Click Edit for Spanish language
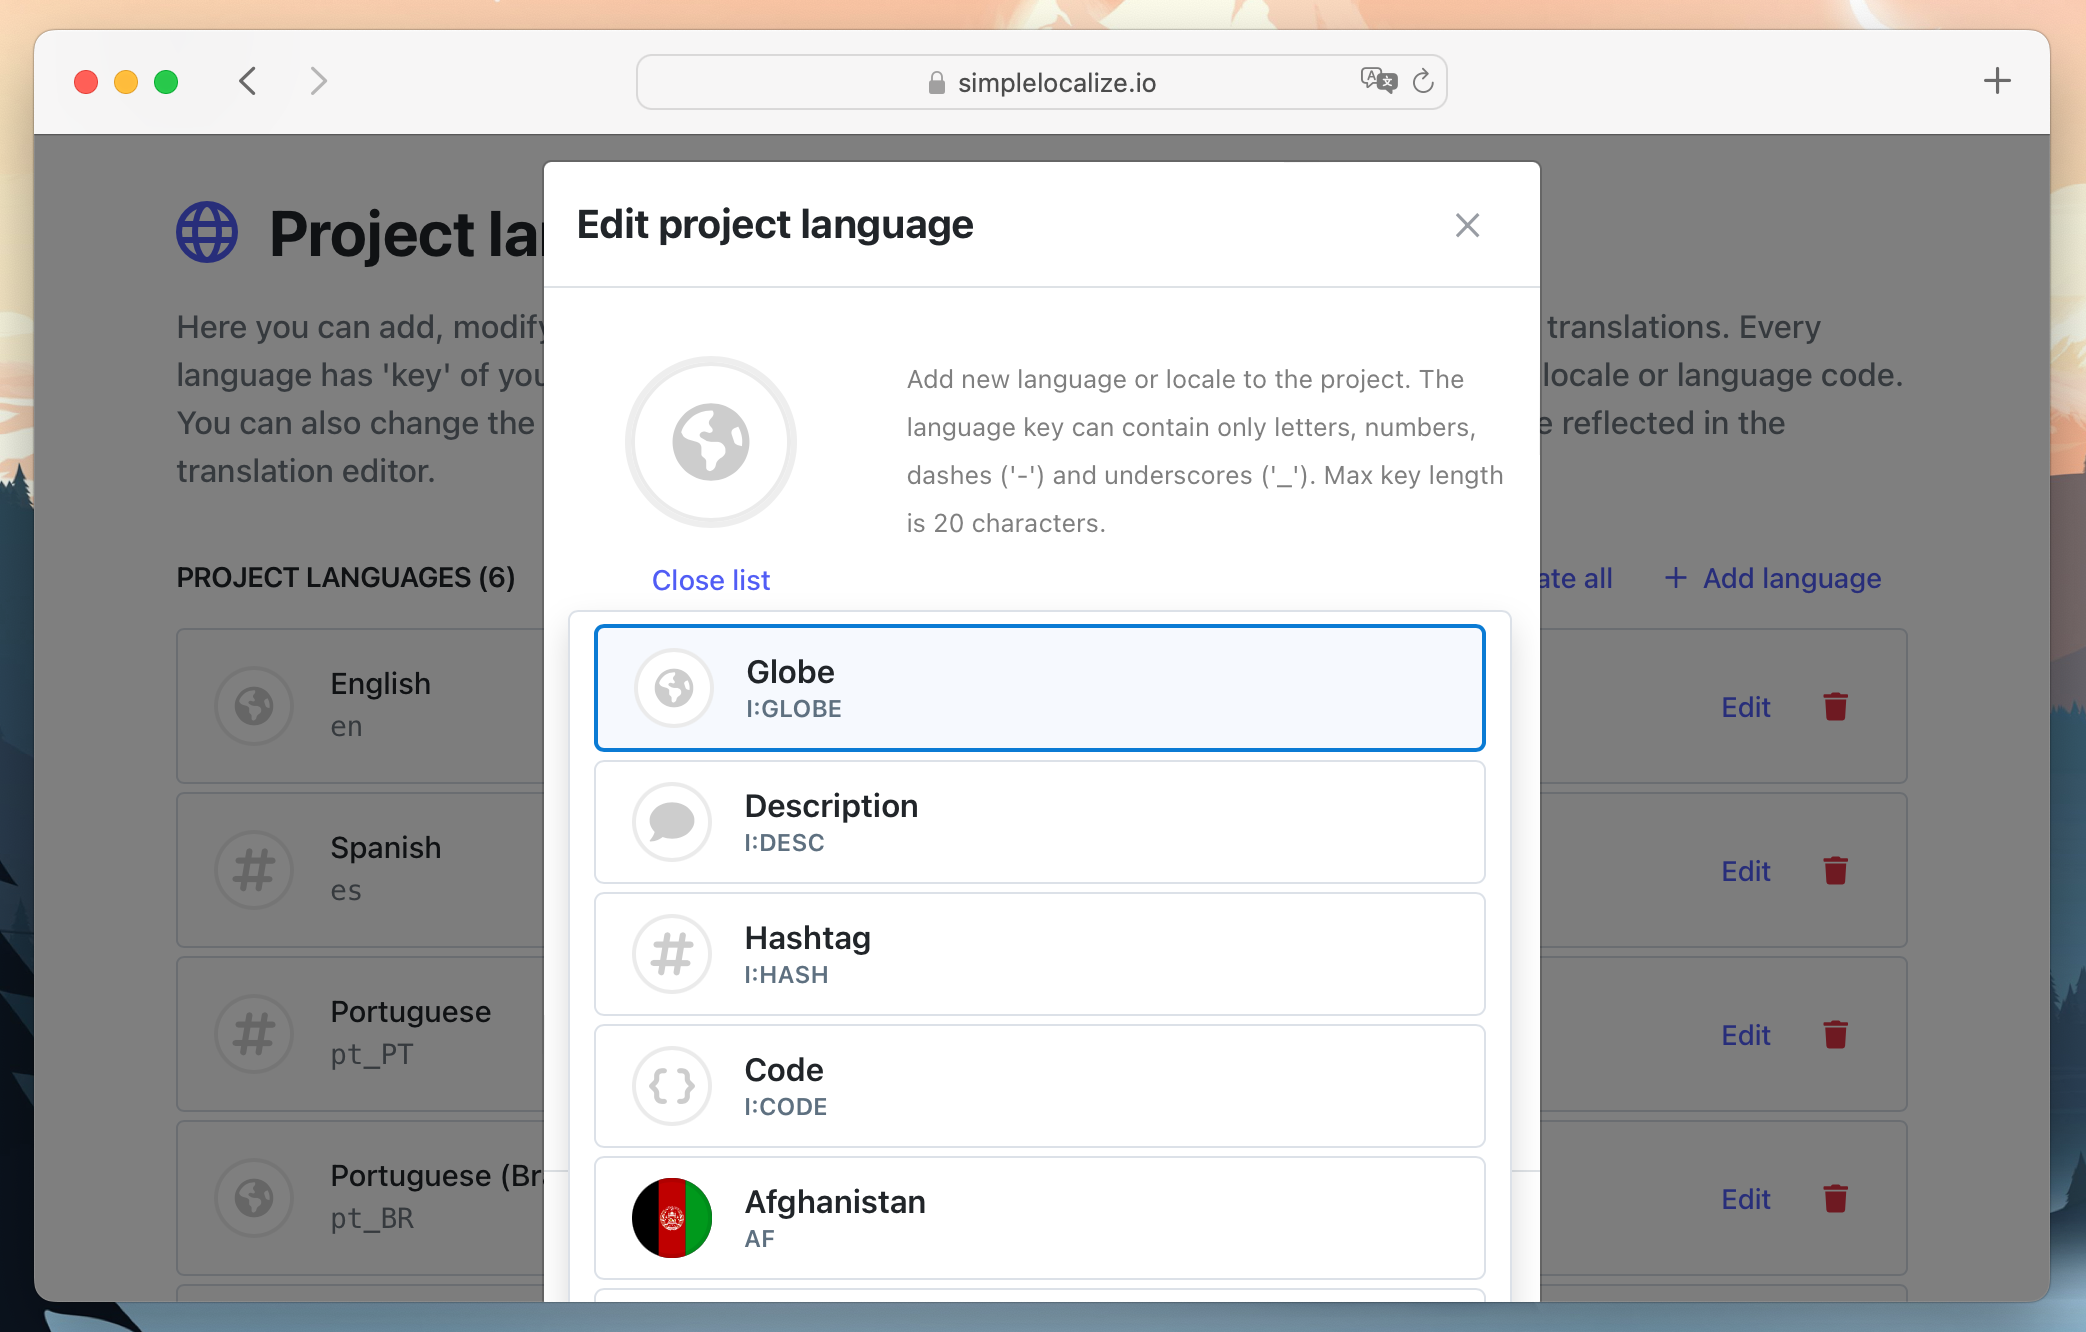Viewport: 2086px width, 1332px height. [x=1745, y=871]
